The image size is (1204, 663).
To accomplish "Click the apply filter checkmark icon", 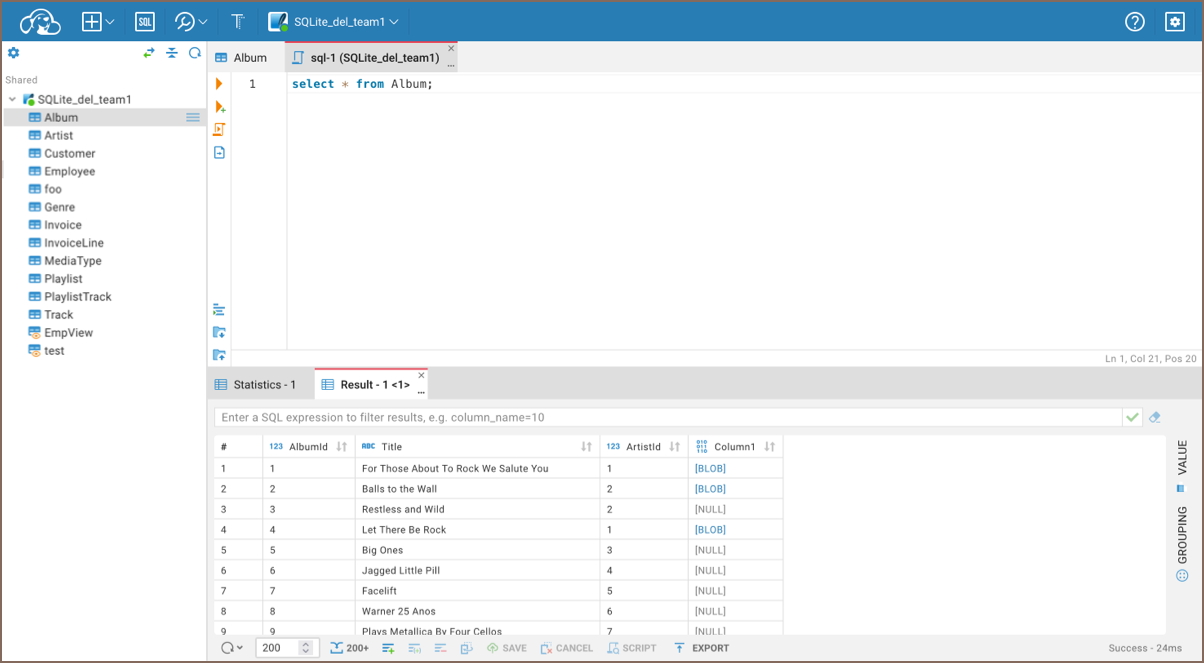I will point(1132,417).
